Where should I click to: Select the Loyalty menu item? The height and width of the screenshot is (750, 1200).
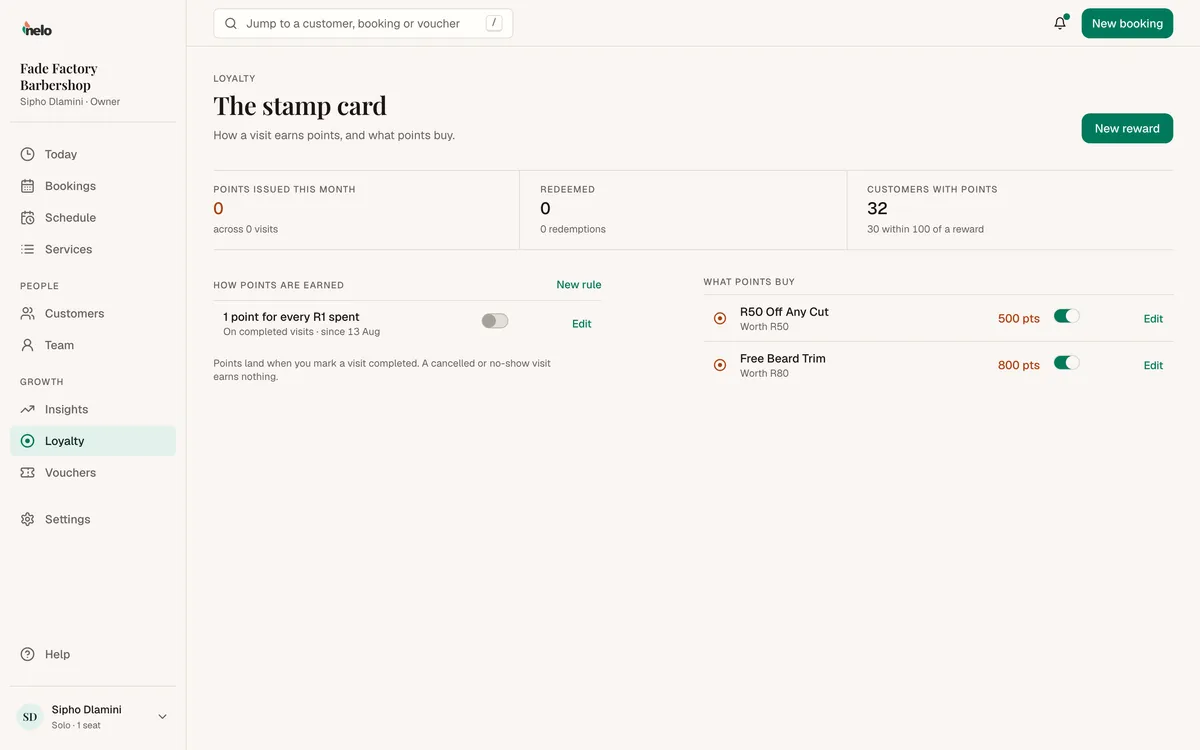[x=93, y=441]
